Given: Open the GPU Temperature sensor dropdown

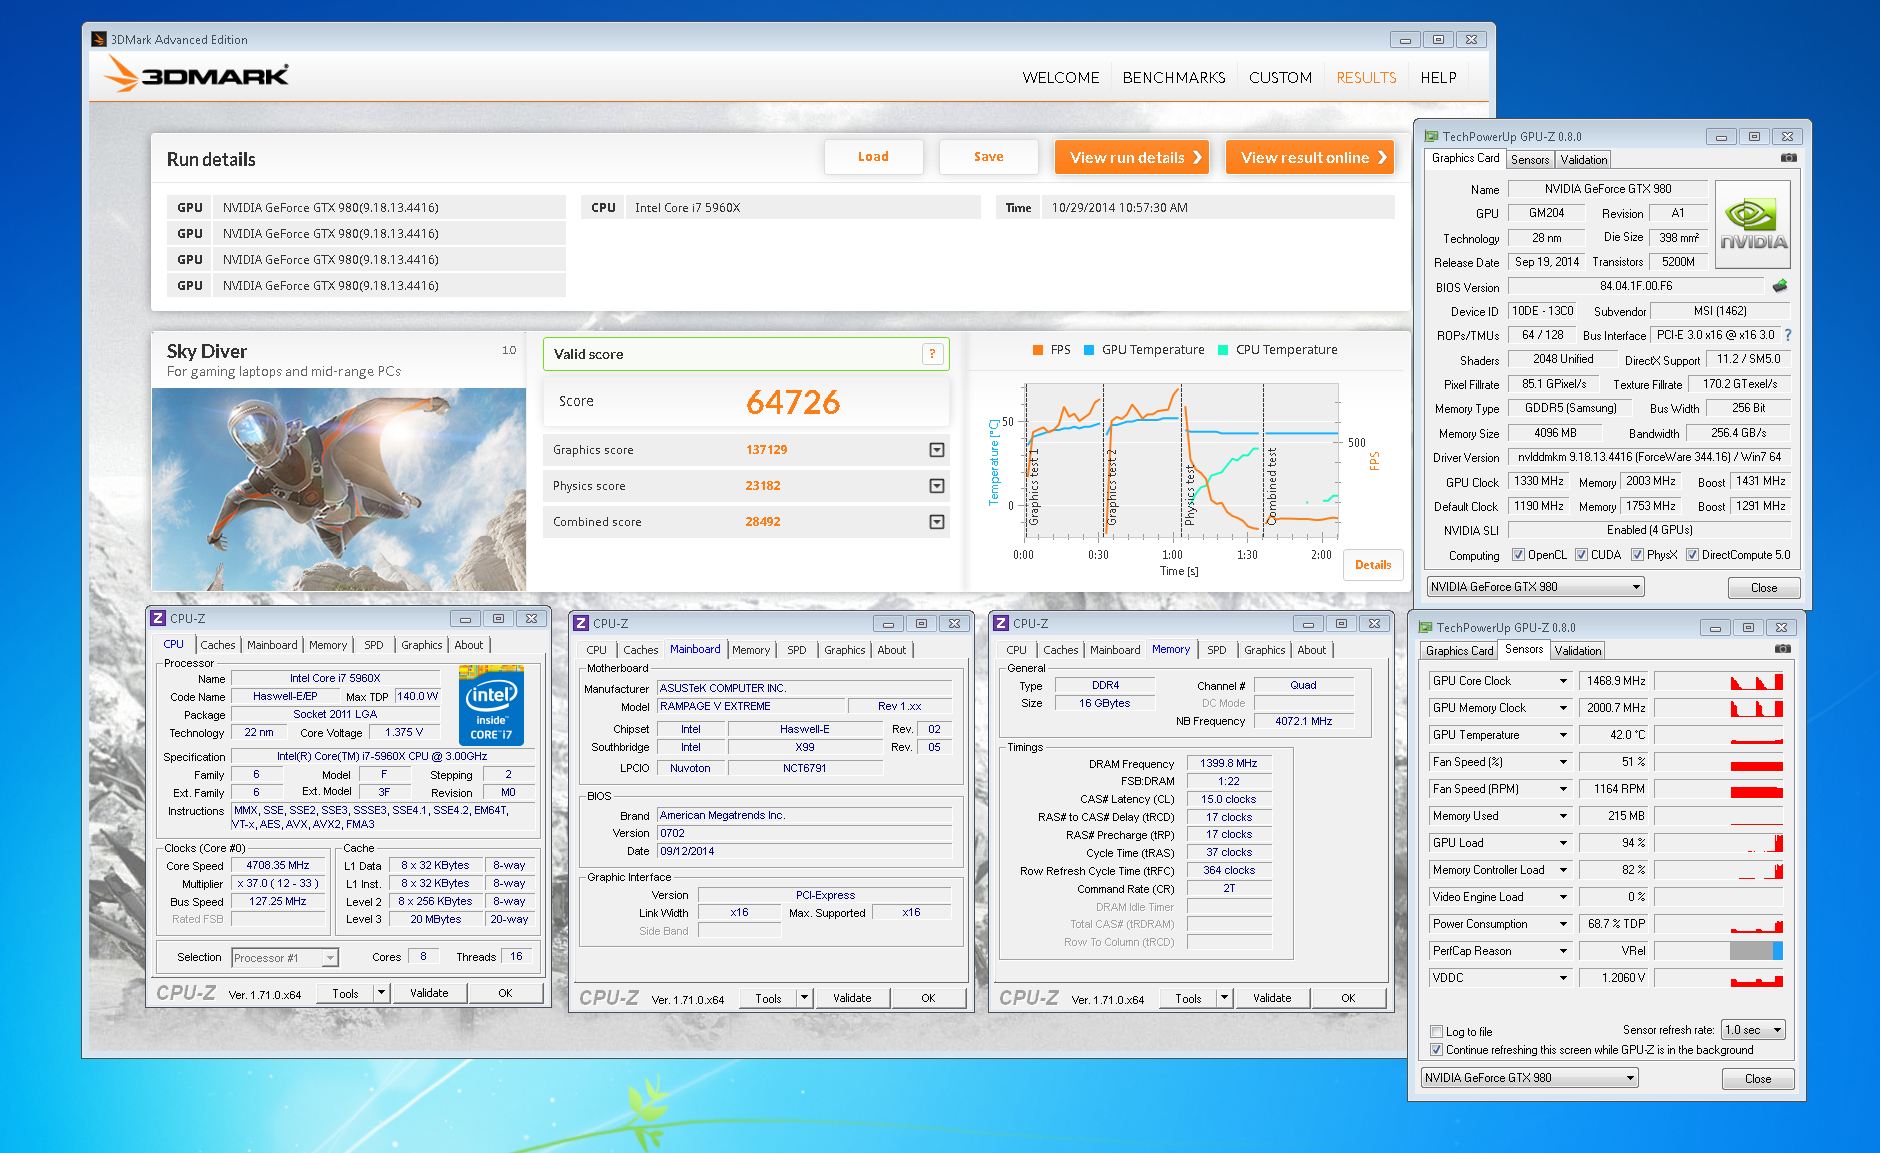Looking at the screenshot, I should click(x=1563, y=735).
